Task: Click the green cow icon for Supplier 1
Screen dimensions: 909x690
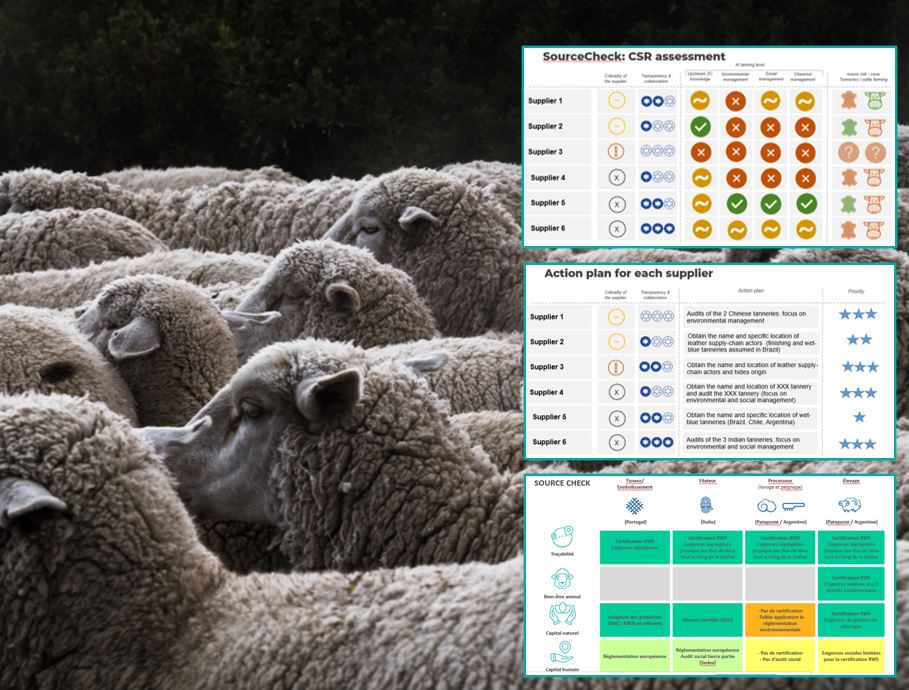Action: click(x=876, y=101)
